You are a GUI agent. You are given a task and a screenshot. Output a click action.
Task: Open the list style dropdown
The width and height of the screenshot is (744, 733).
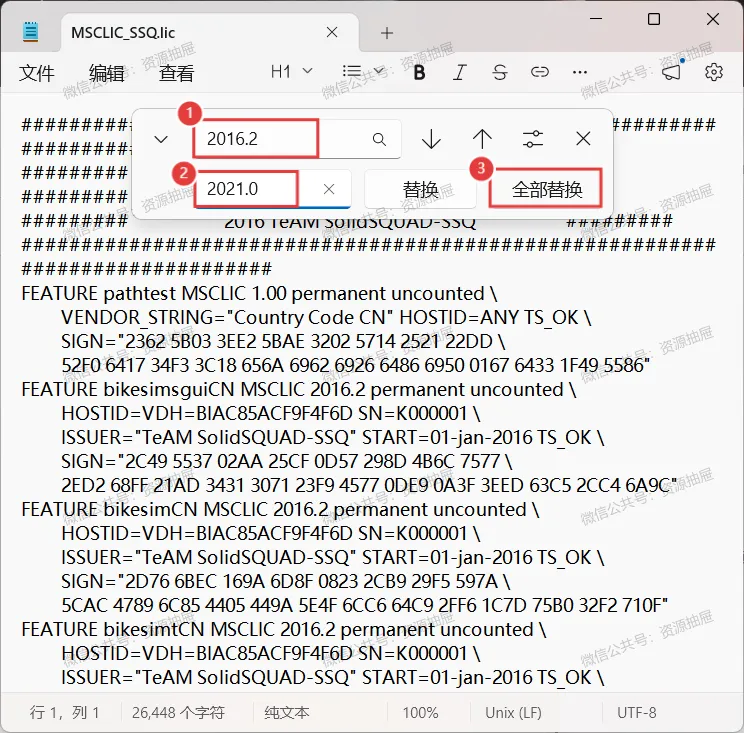tap(363, 72)
